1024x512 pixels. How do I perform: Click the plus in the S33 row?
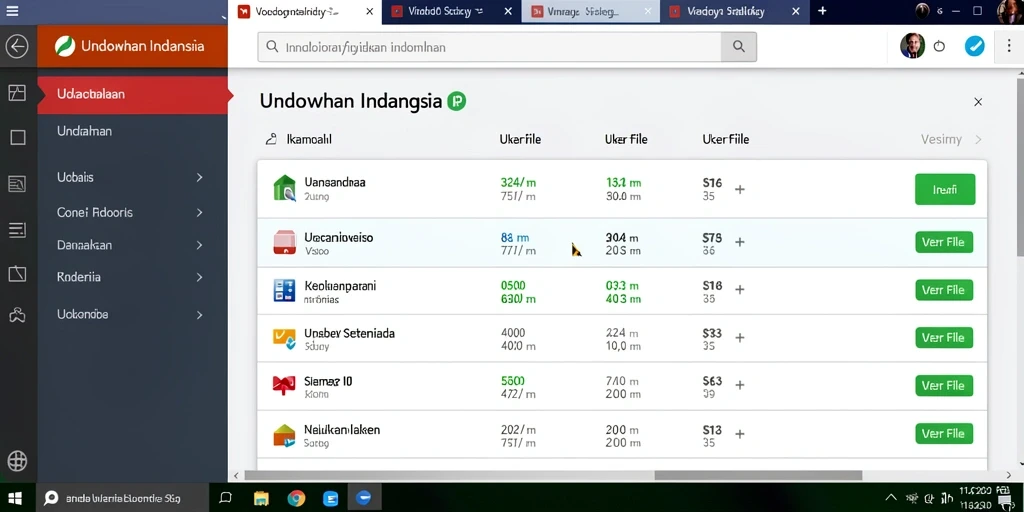[x=740, y=338]
